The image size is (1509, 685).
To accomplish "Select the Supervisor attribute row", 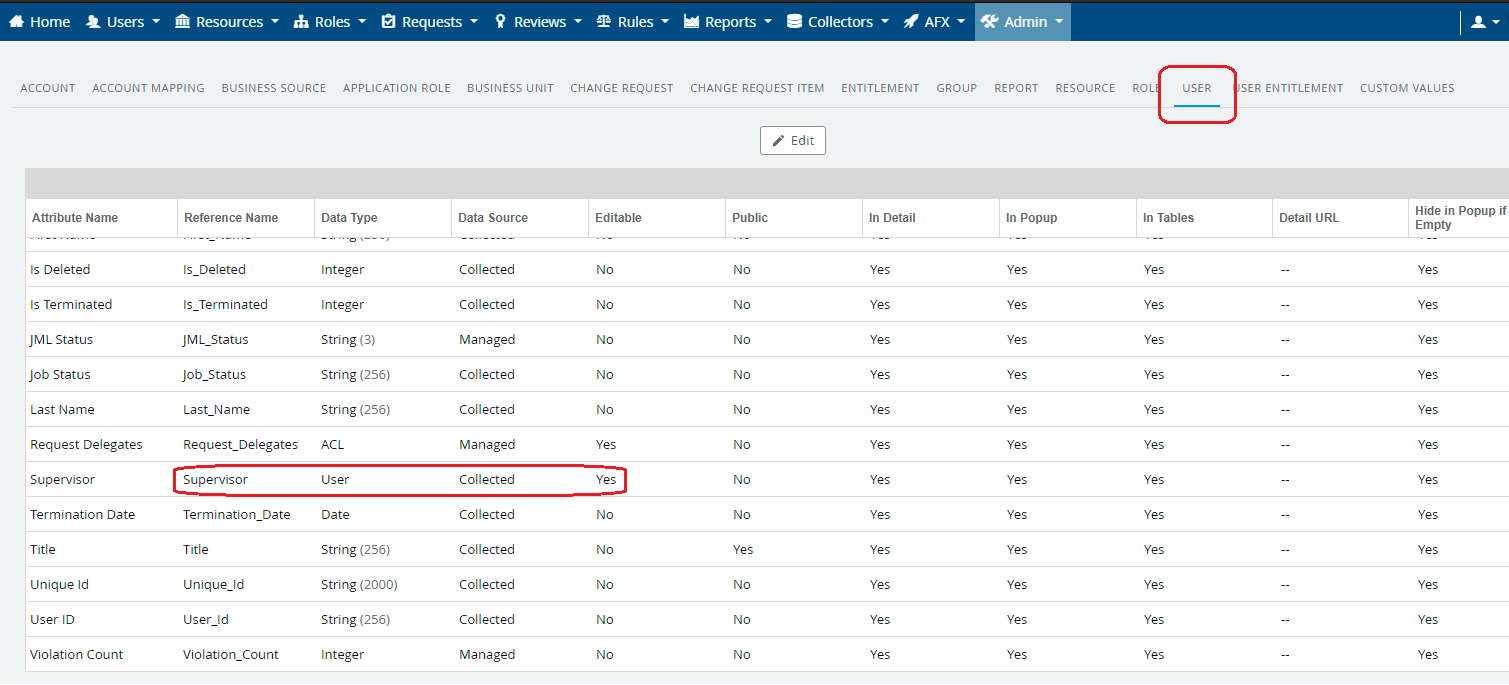I will (x=63, y=480).
